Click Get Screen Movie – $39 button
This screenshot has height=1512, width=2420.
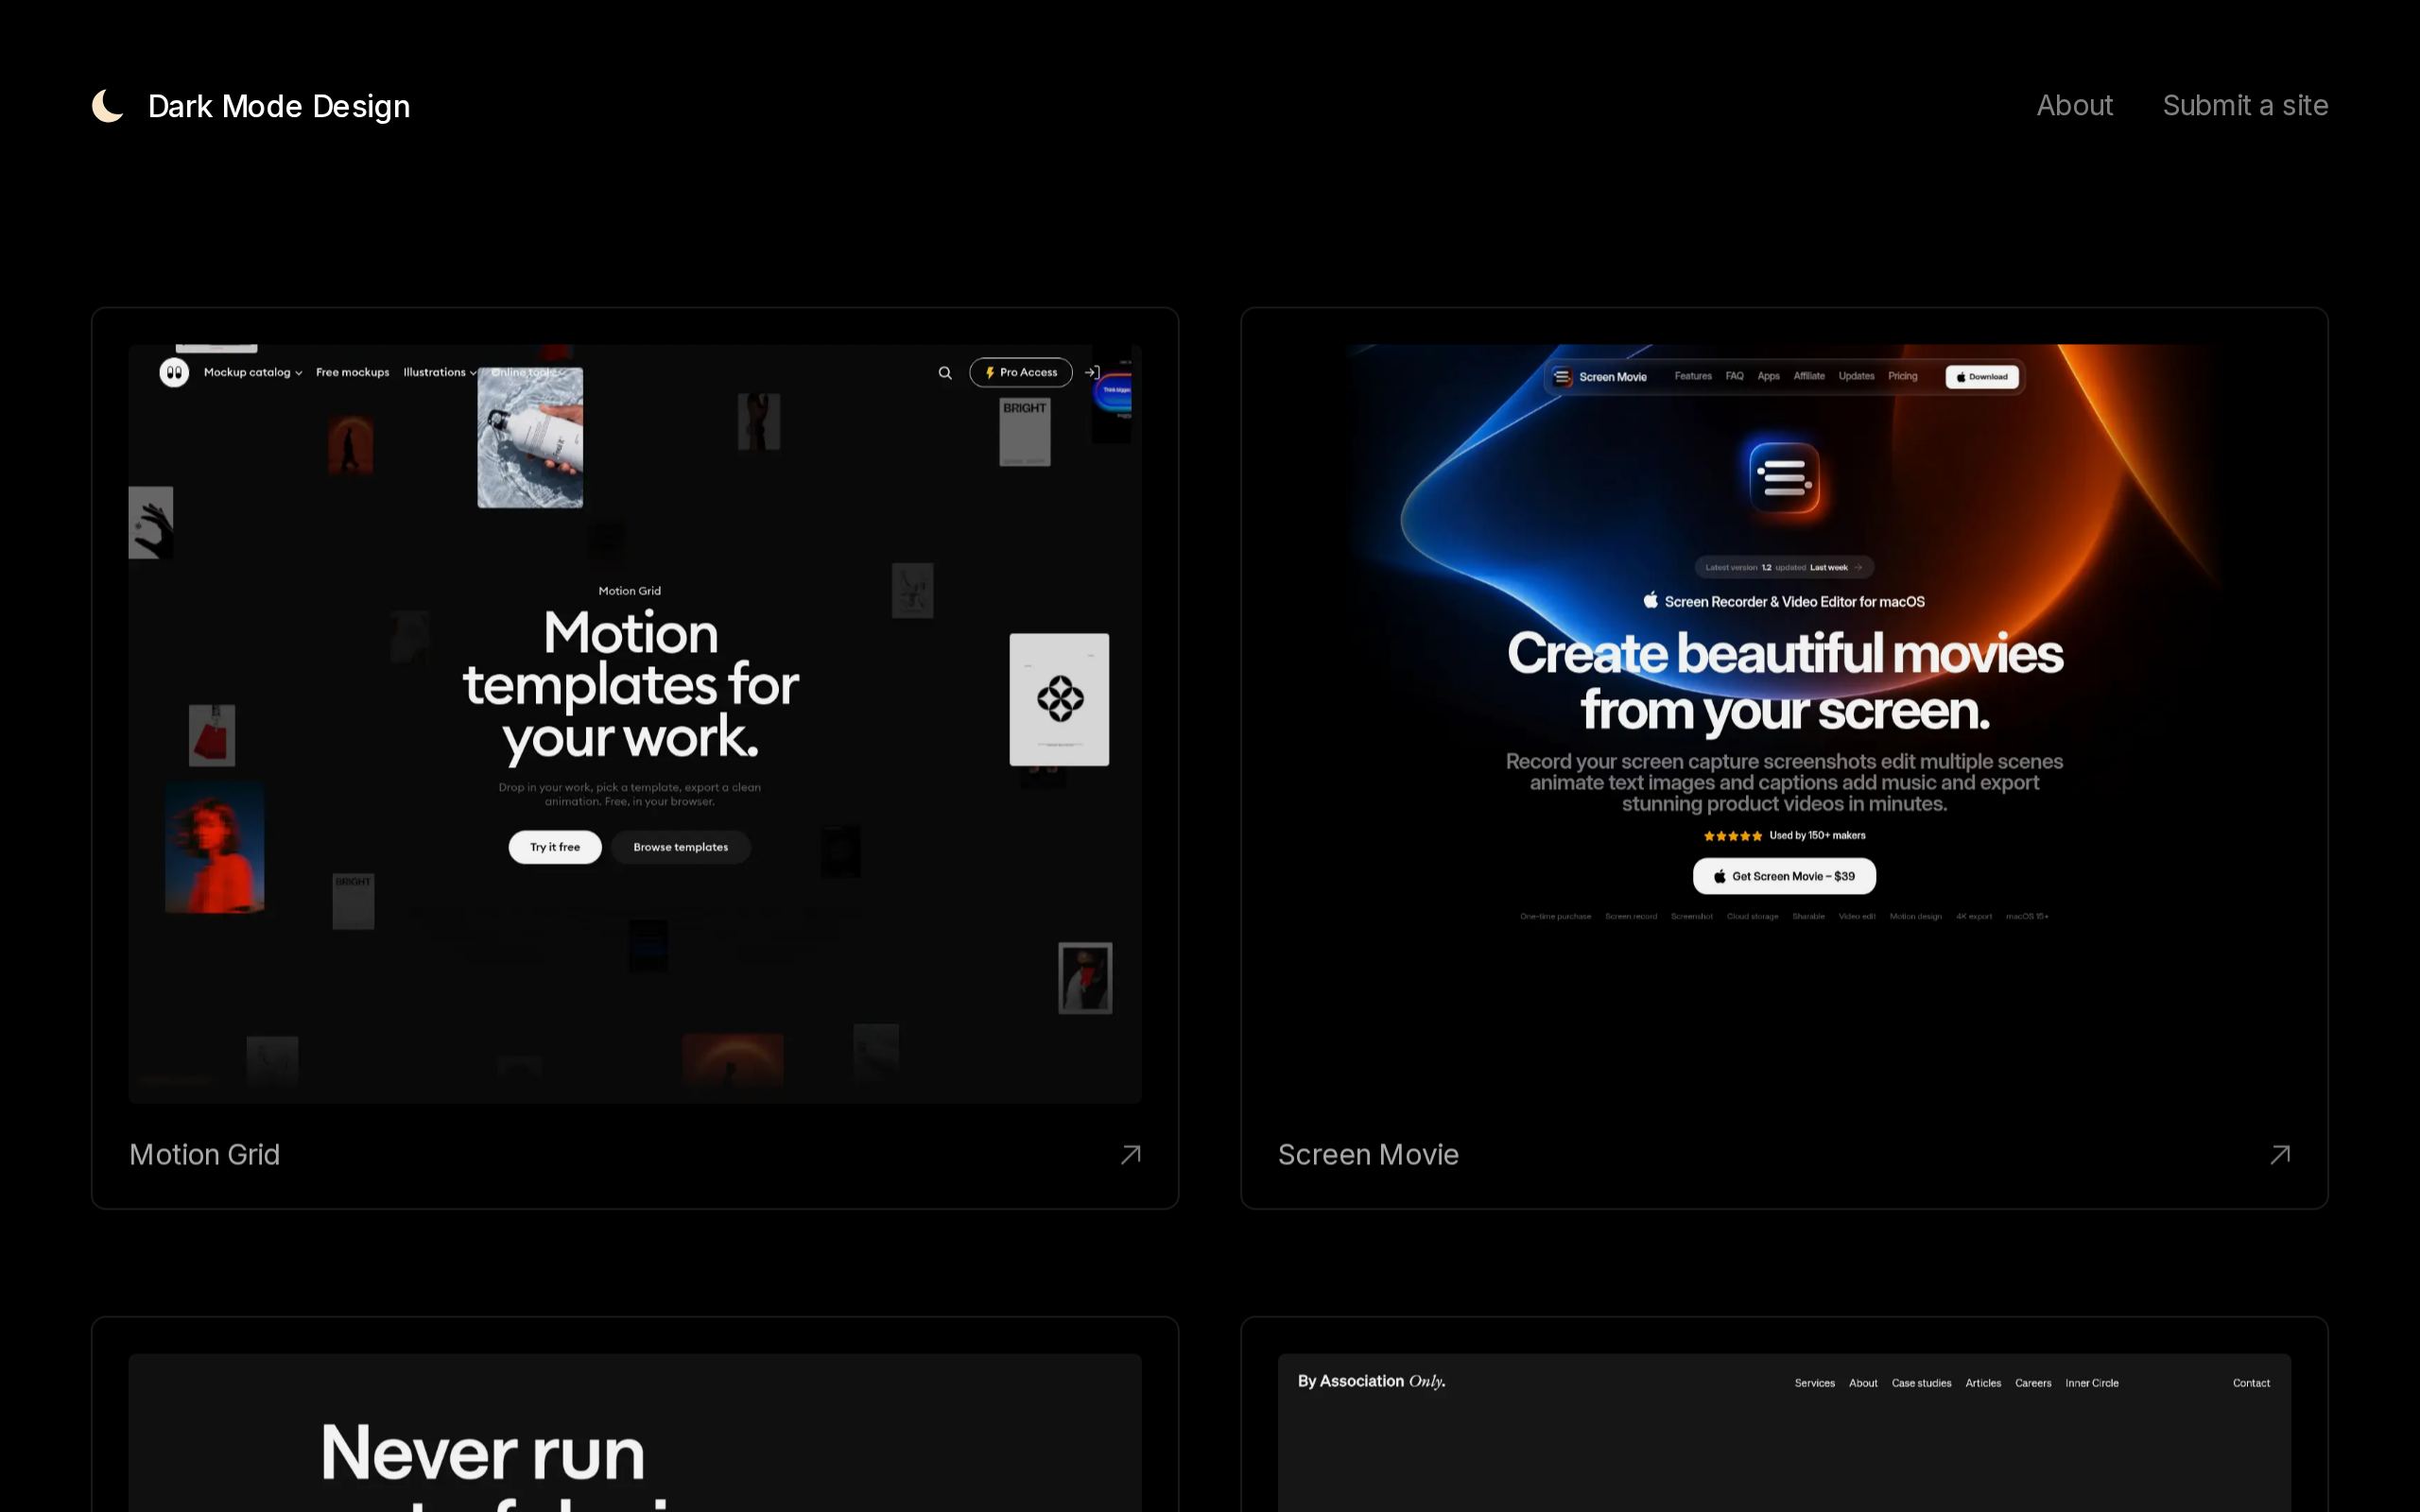point(1784,876)
